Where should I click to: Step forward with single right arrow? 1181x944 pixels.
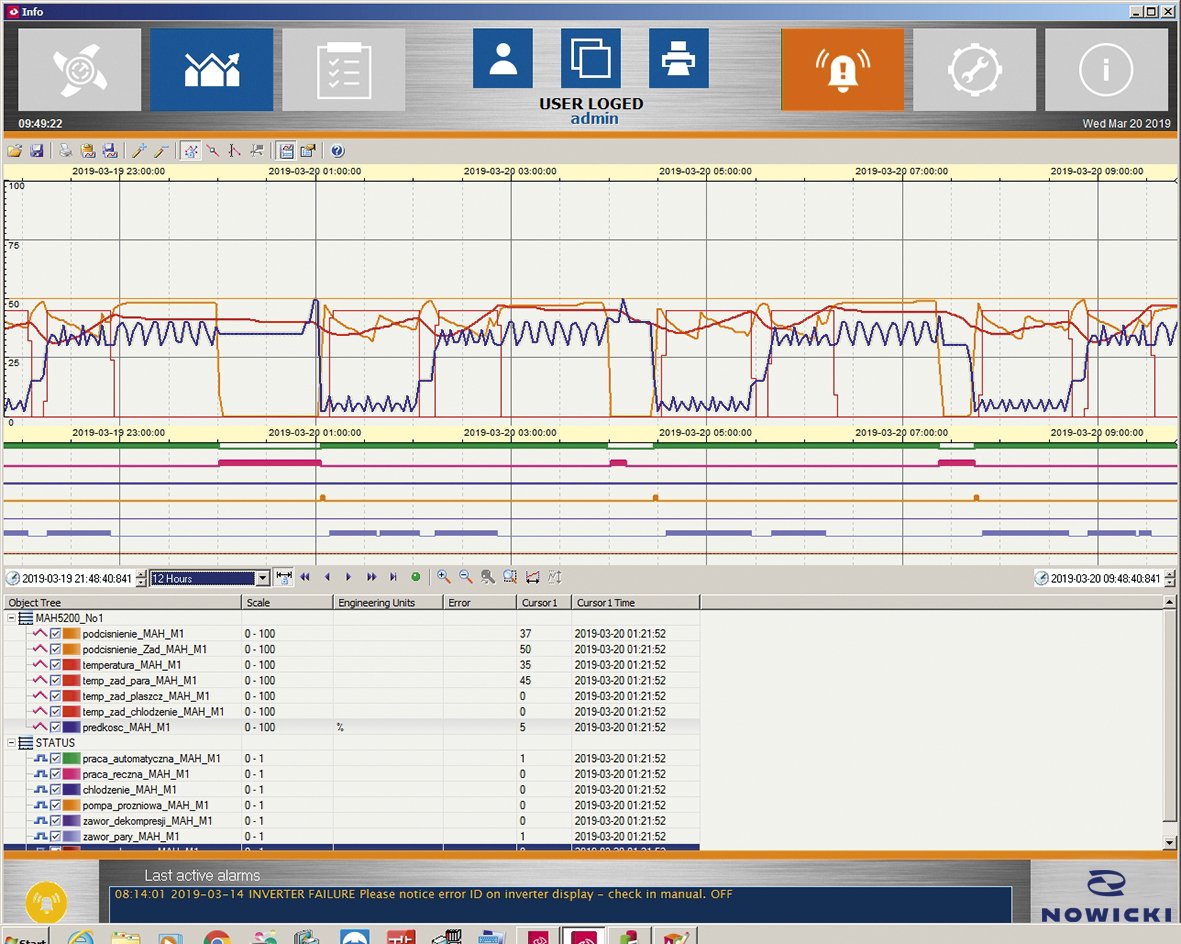click(348, 577)
